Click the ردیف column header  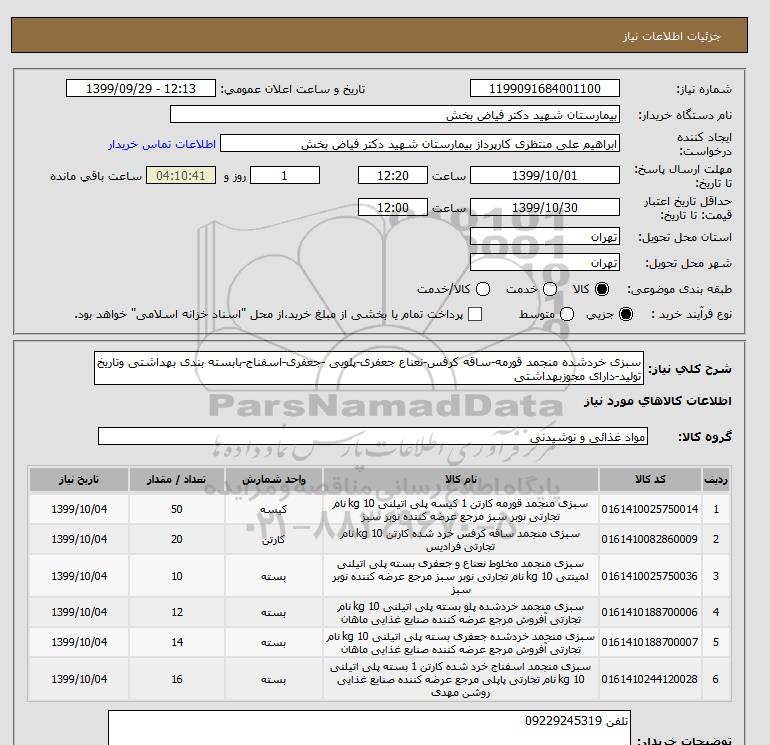715,479
